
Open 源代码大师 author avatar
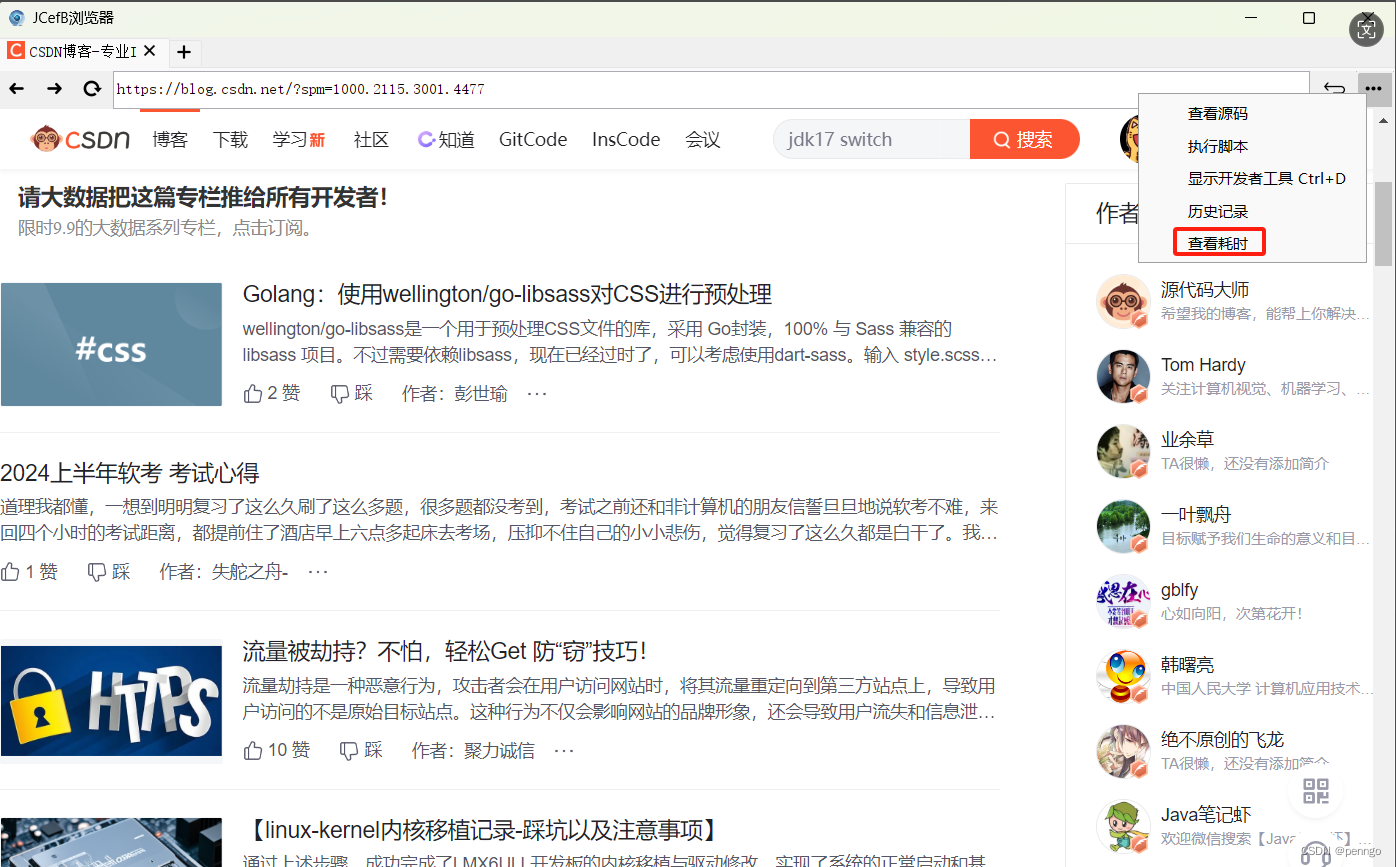tap(1123, 301)
